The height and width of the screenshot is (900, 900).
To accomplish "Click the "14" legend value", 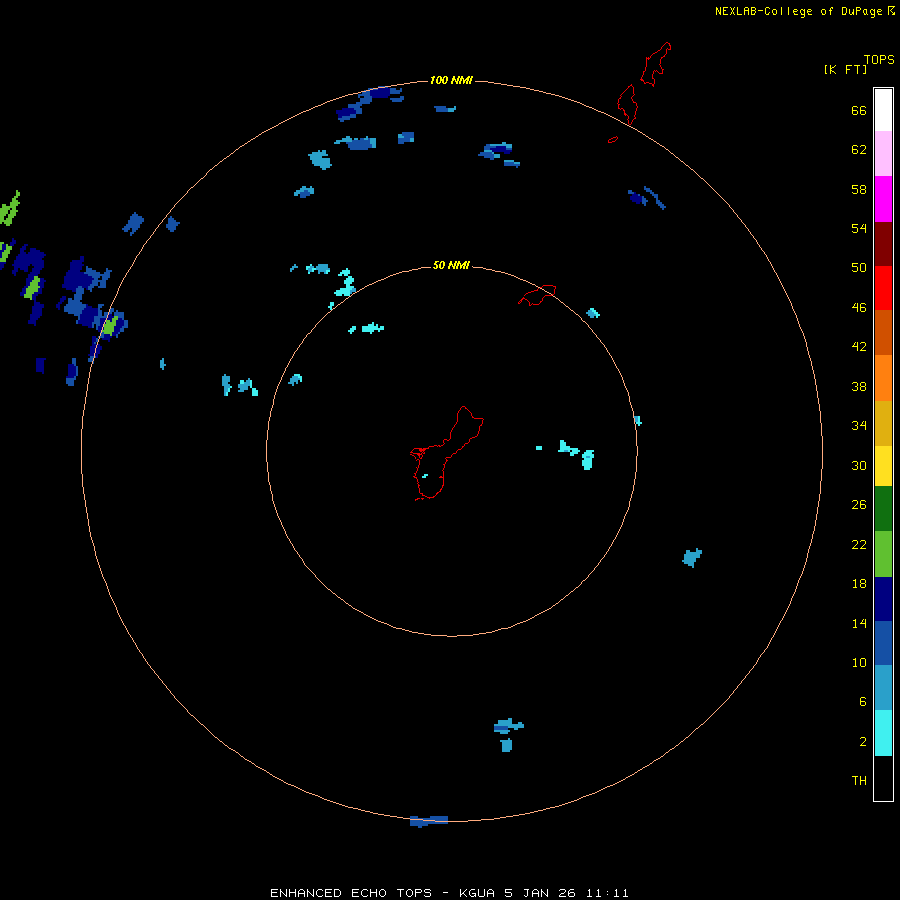I will click(859, 623).
